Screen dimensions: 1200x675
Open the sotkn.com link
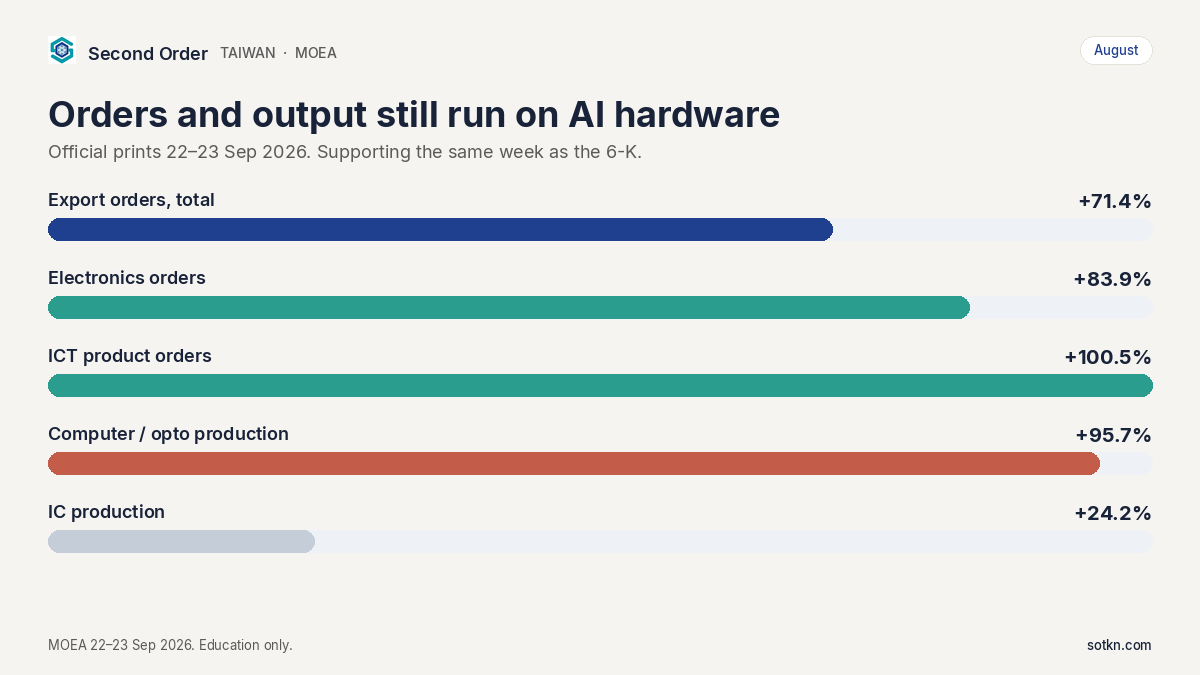(x=1119, y=645)
